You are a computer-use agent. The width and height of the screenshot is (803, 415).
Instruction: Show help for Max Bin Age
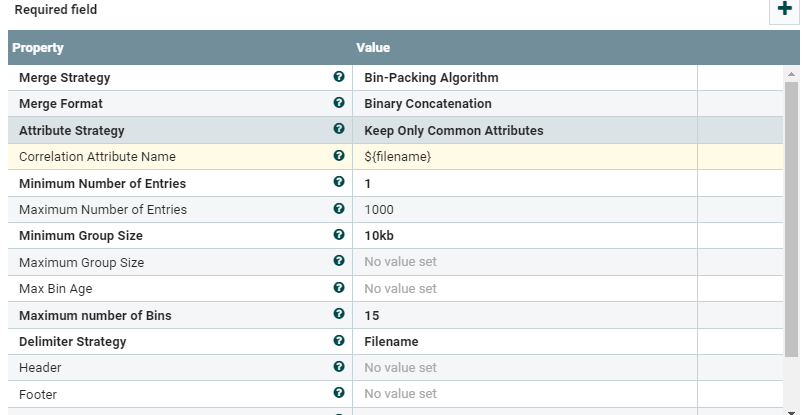click(x=339, y=288)
